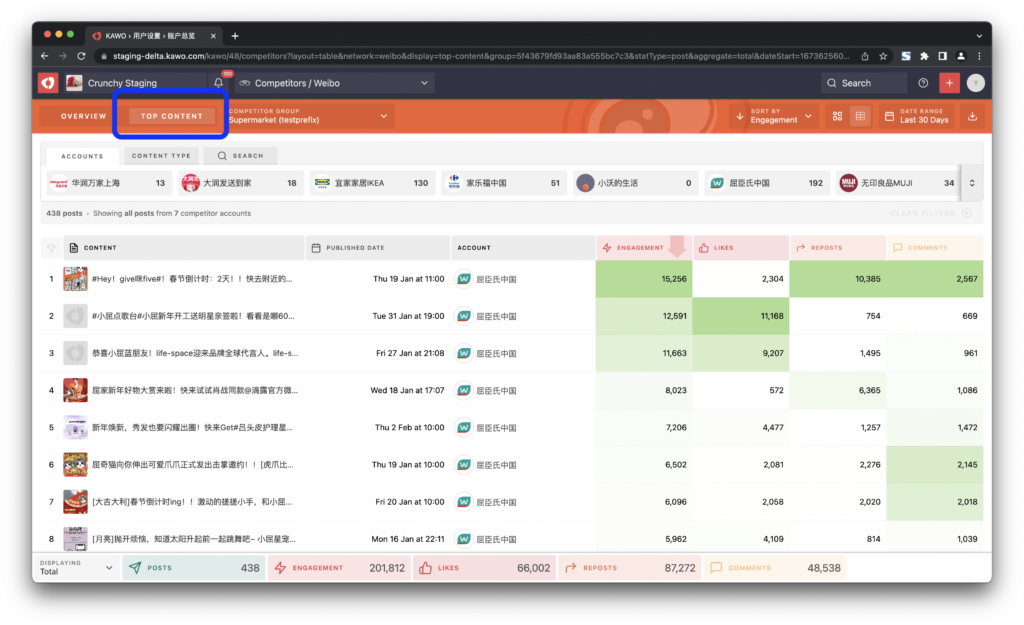
Task: Reload the browser page
Action: click(x=81, y=56)
